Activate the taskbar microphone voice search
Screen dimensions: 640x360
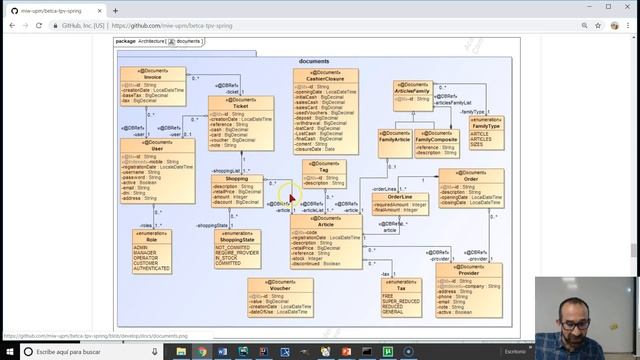click(155, 351)
